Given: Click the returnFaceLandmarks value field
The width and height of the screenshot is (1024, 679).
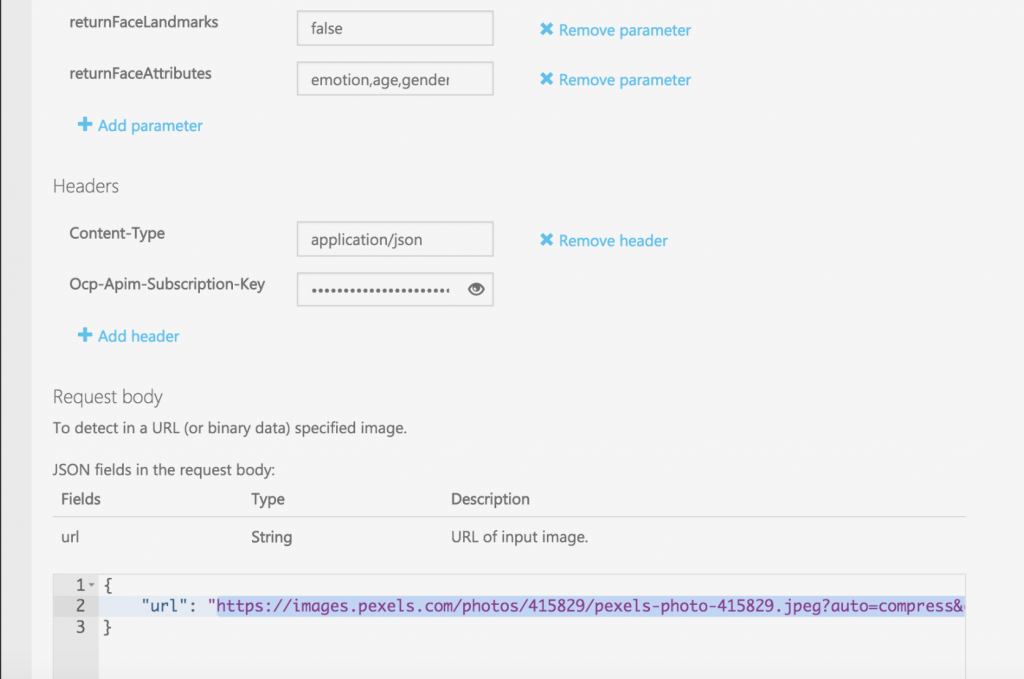Looking at the screenshot, I should point(394,28).
